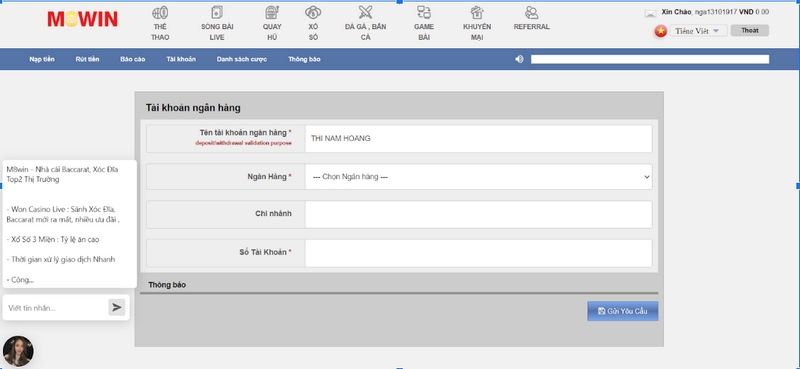Select the Đá Gà, Bắn Cá icon
The width and height of the screenshot is (800, 369).
(365, 12)
